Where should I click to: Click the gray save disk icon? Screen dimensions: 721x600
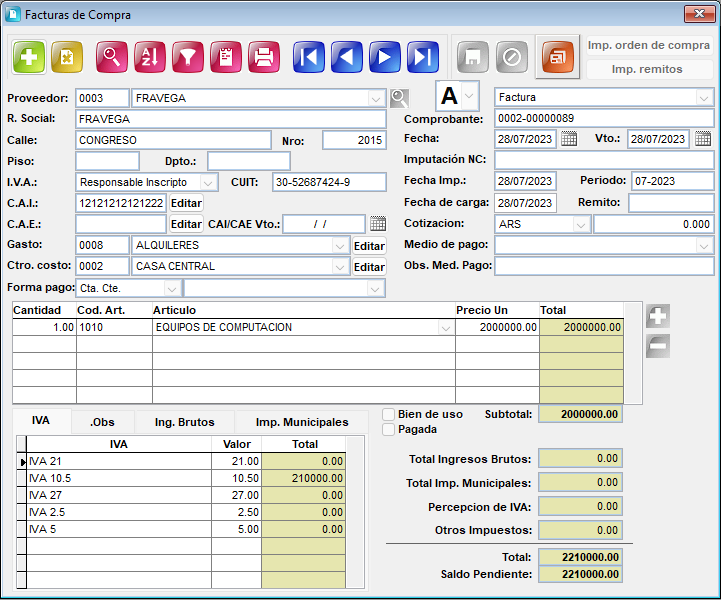coord(473,57)
